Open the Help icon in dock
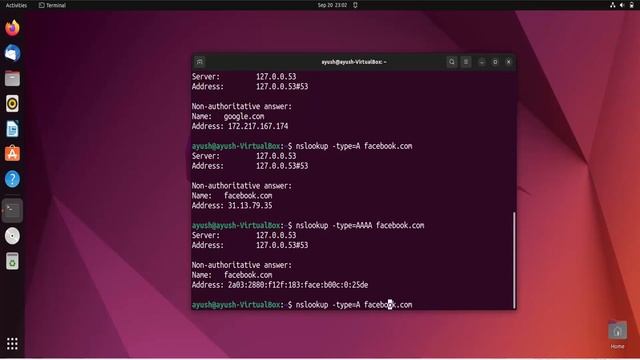This screenshot has width=640, height=360. (x=12, y=179)
